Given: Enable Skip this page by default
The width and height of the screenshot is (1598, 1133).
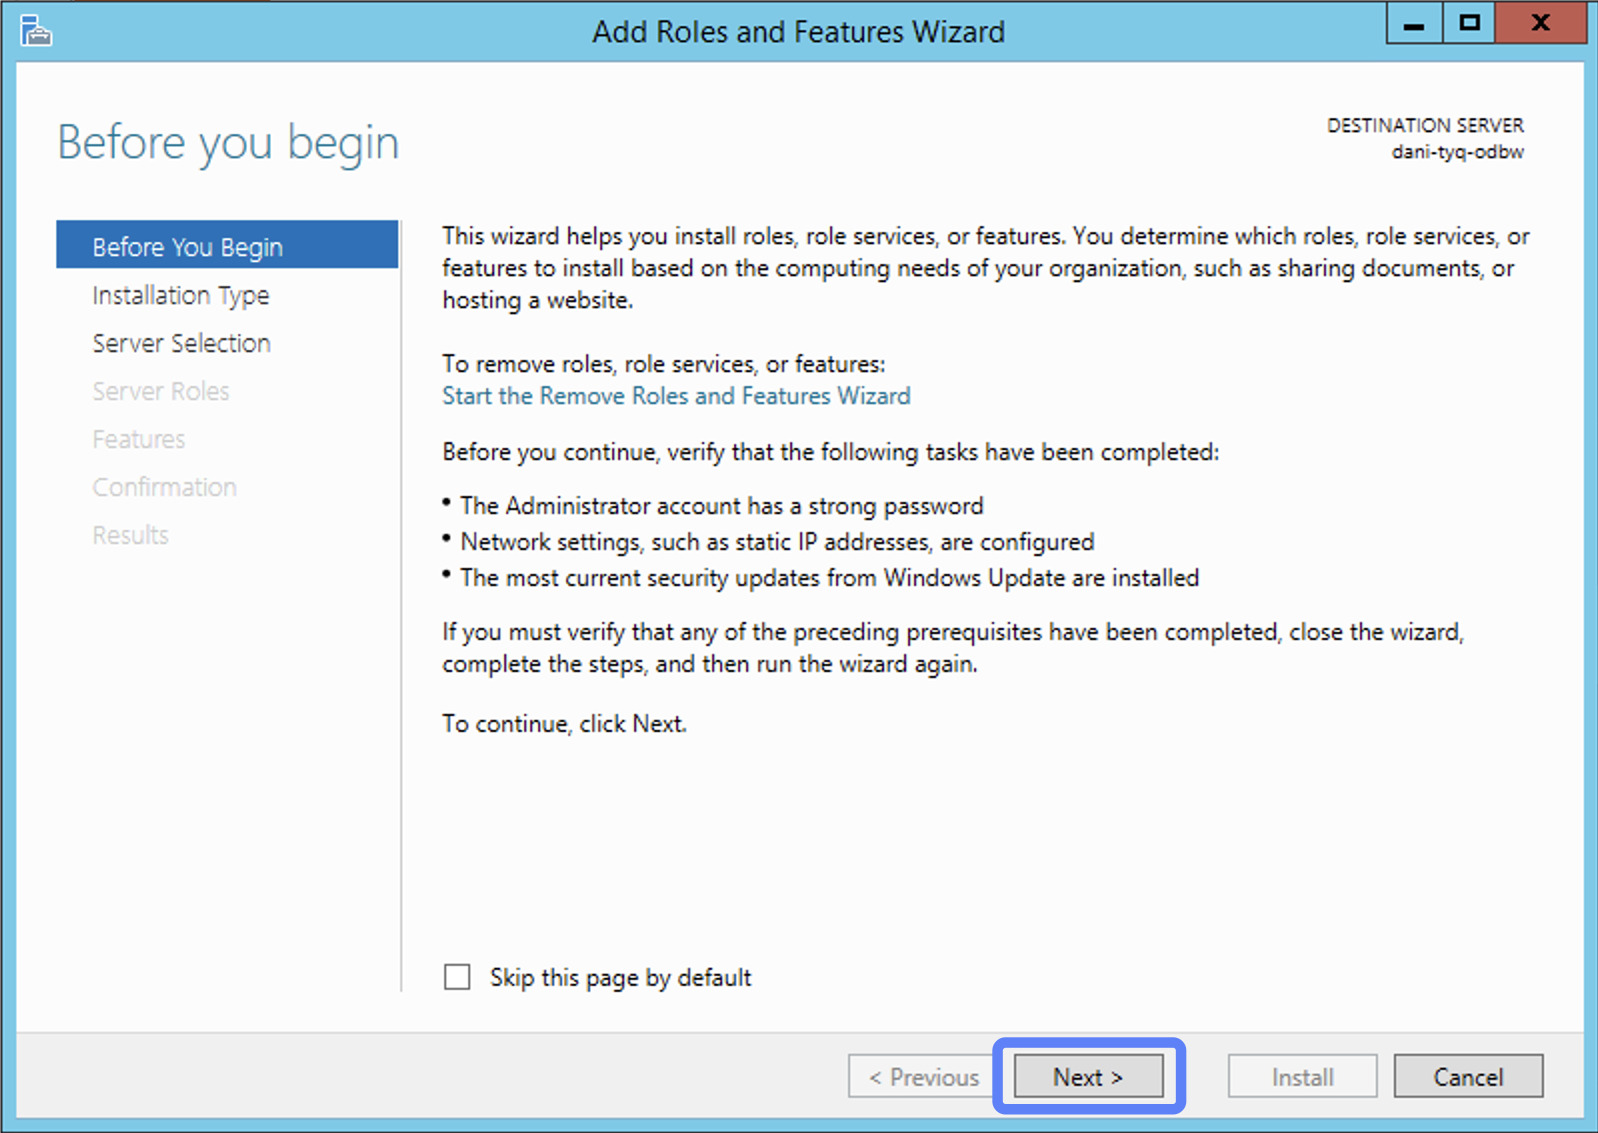Looking at the screenshot, I should coord(457,977).
